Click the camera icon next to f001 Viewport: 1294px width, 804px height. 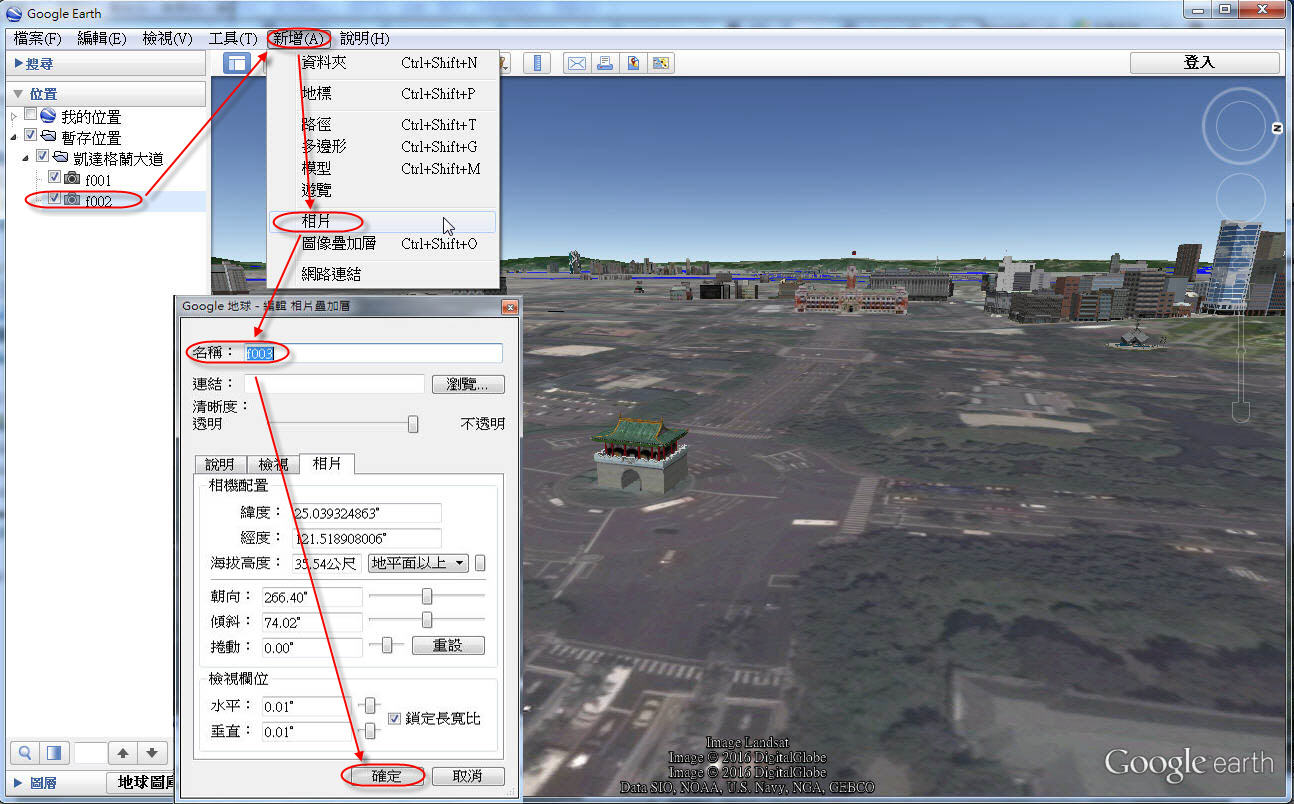[72, 179]
